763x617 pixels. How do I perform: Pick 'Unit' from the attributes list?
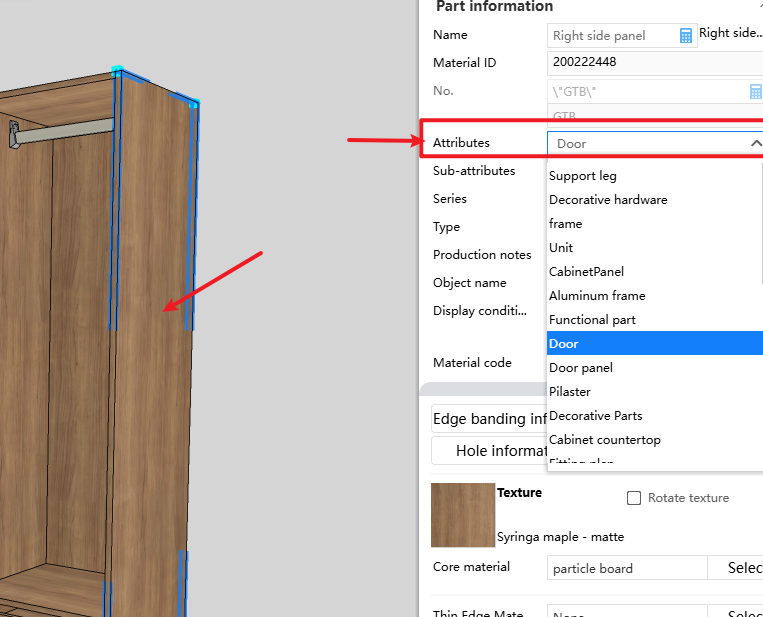561,248
